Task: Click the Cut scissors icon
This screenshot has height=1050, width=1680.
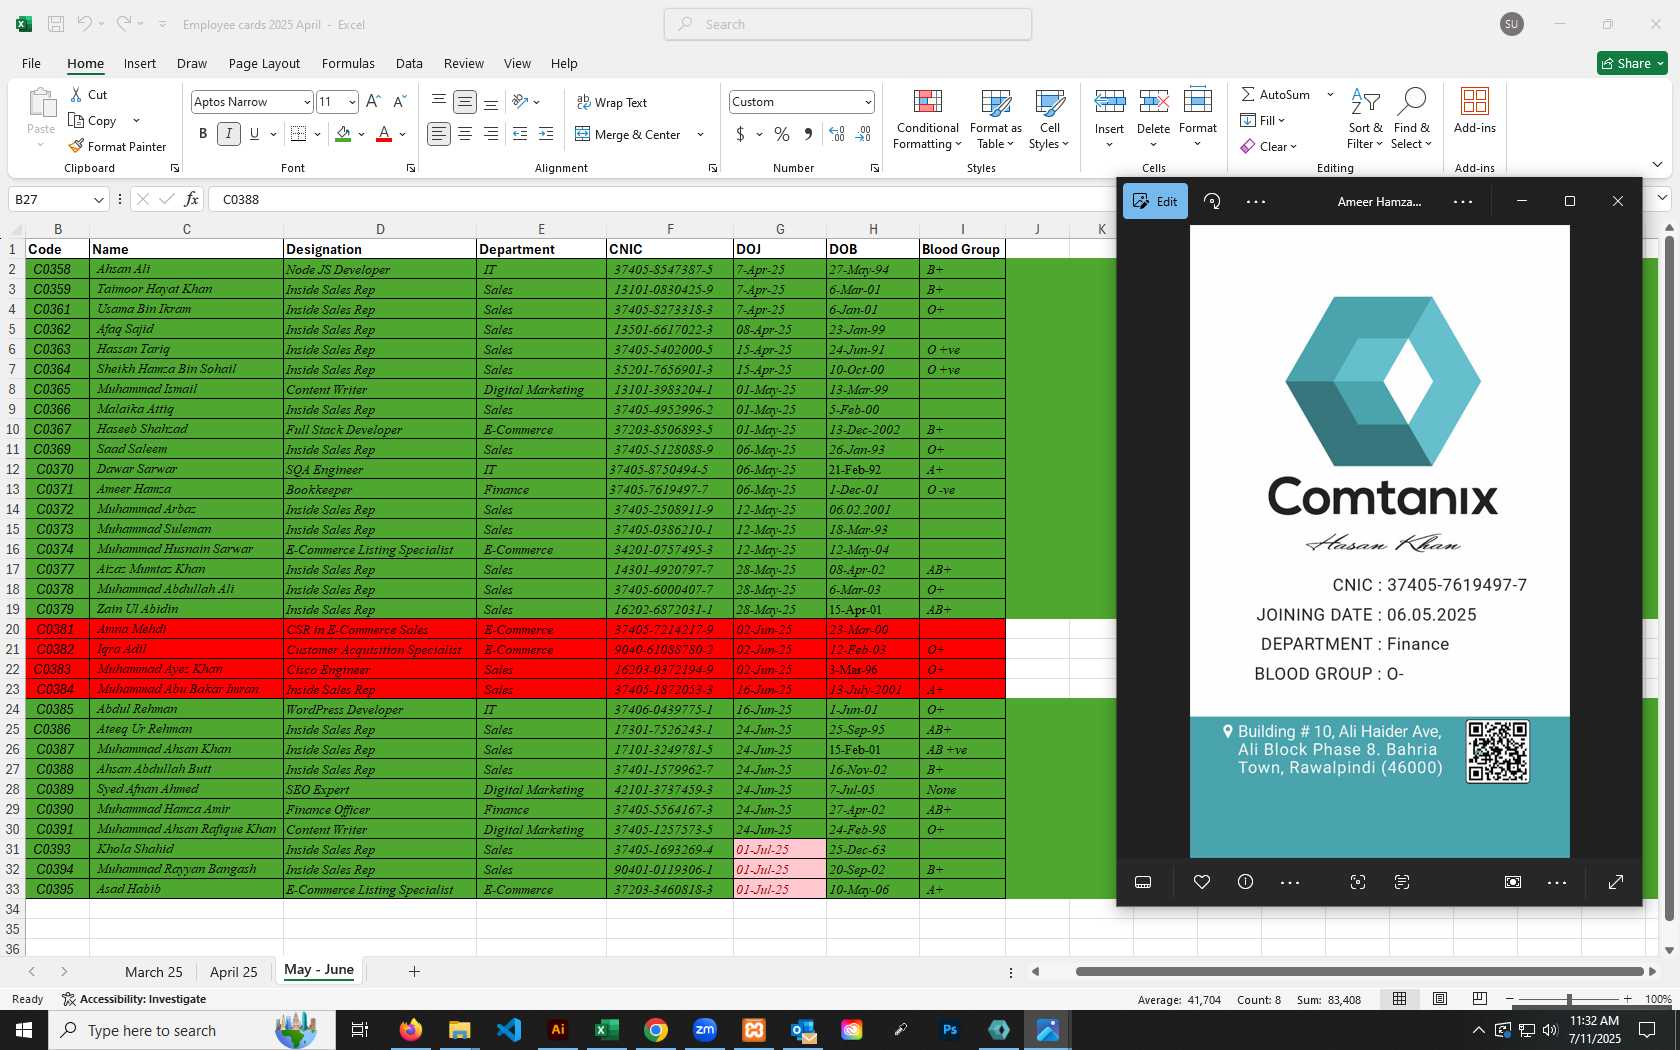Action: [76, 94]
